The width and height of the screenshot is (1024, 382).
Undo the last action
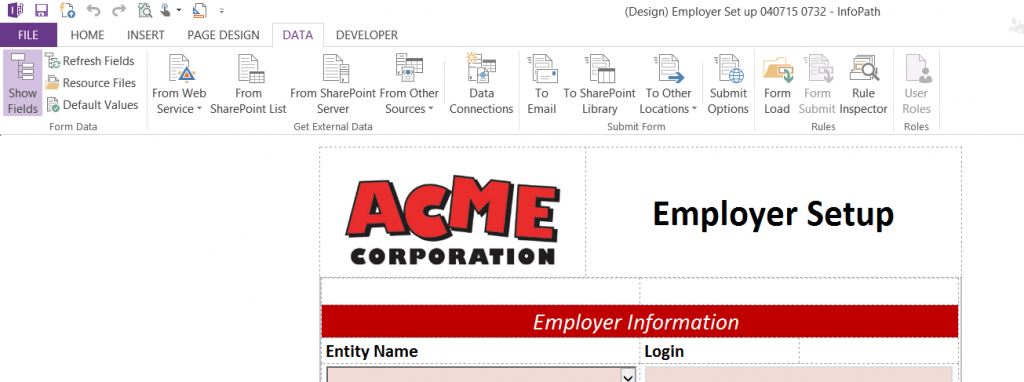(x=93, y=11)
